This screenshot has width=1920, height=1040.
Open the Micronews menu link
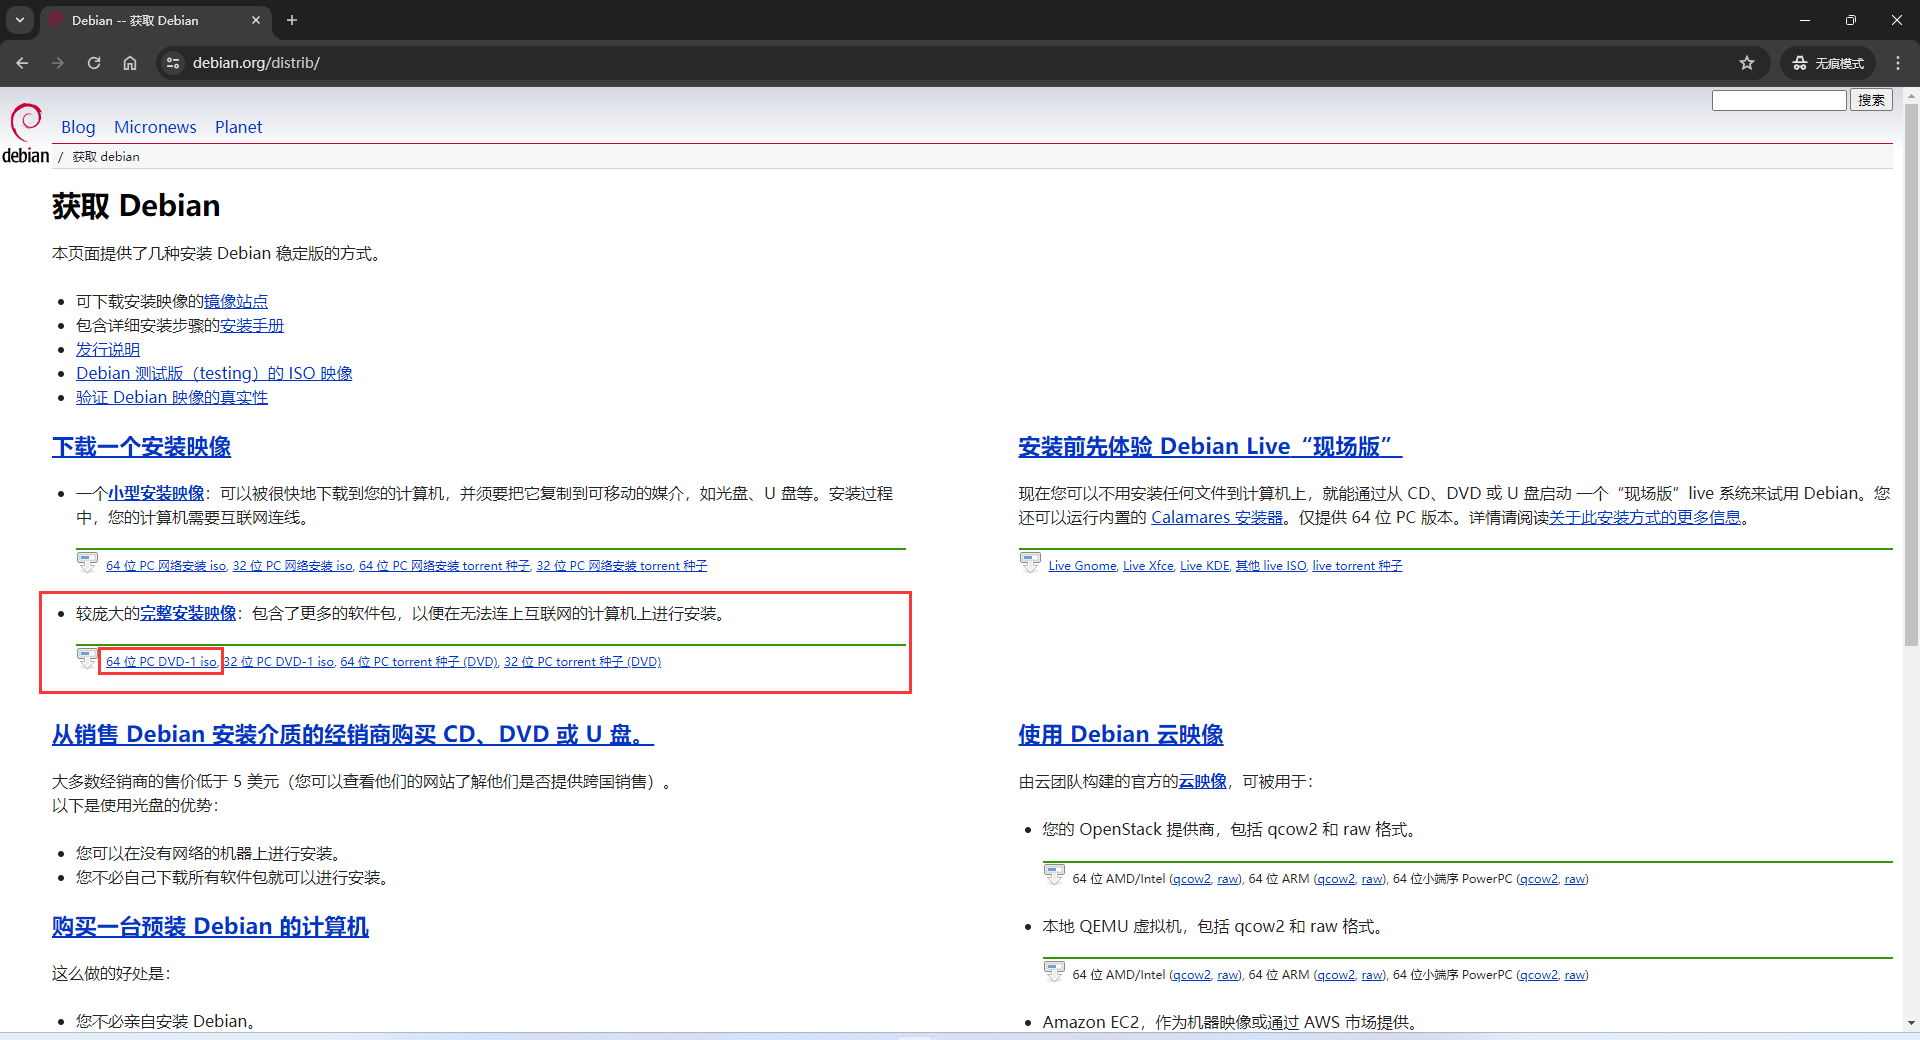pyautogui.click(x=155, y=127)
